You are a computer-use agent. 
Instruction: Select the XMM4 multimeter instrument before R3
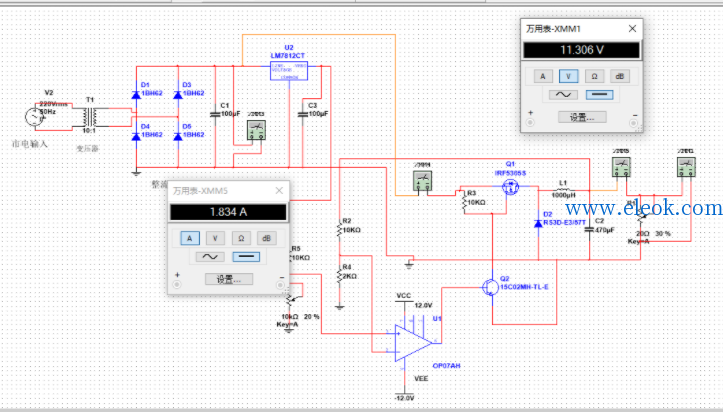[422, 181]
